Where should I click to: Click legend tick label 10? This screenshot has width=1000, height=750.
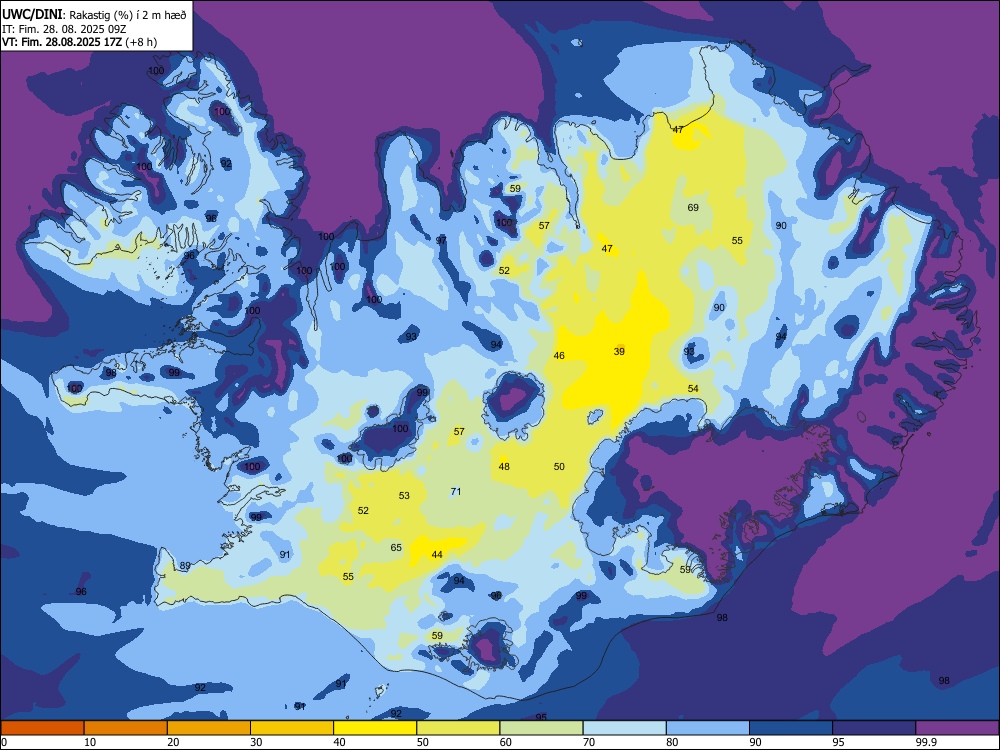(x=90, y=742)
